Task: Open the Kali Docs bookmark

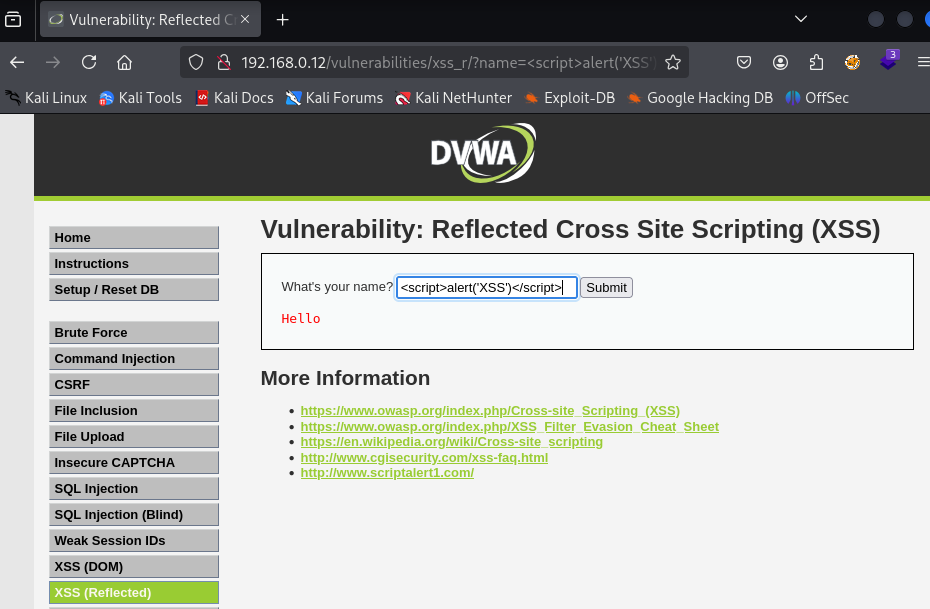Action: coord(235,98)
